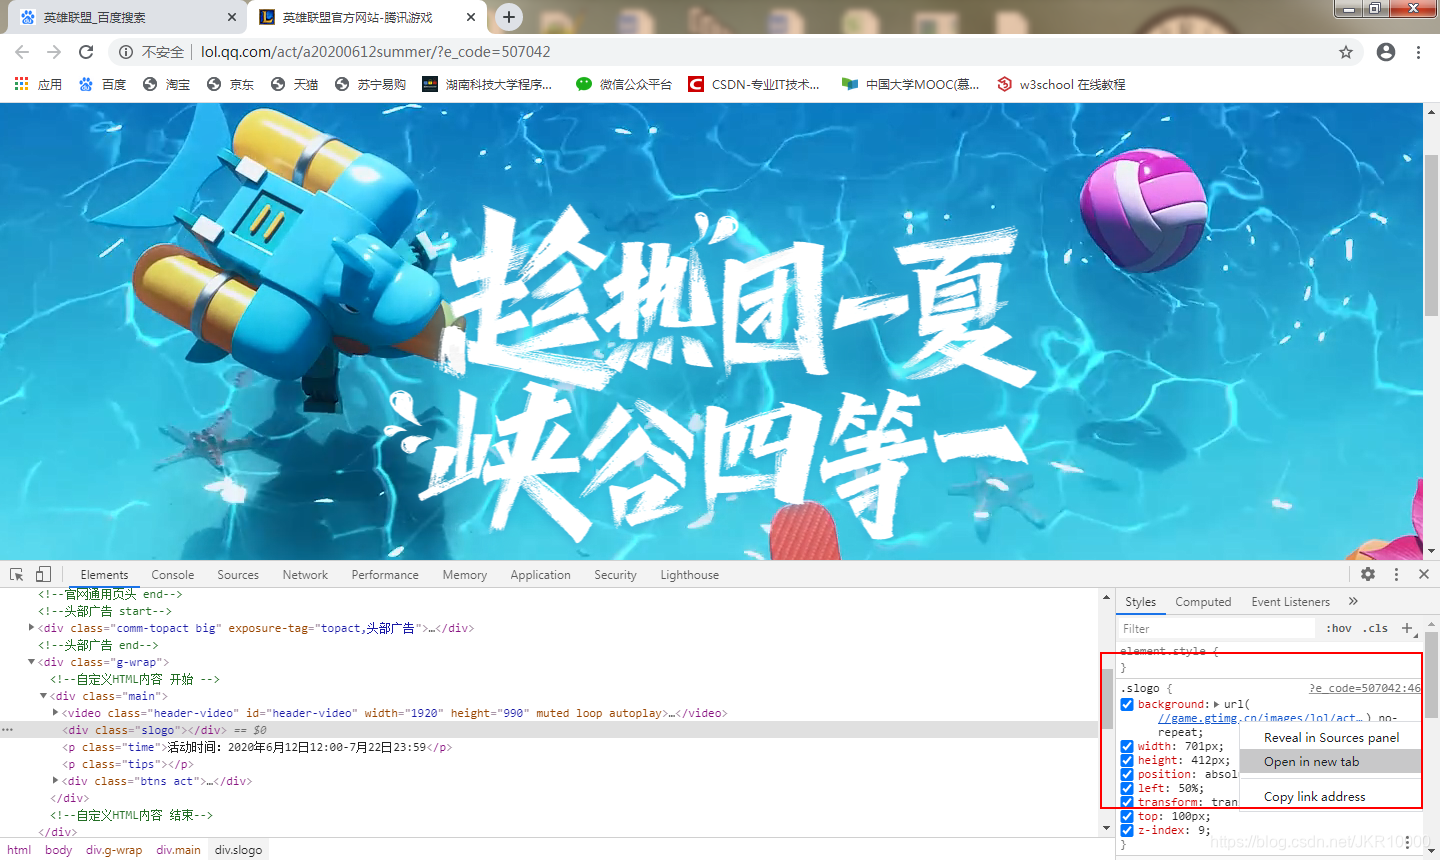Switch to the Computed sidebar tab

click(x=1203, y=602)
